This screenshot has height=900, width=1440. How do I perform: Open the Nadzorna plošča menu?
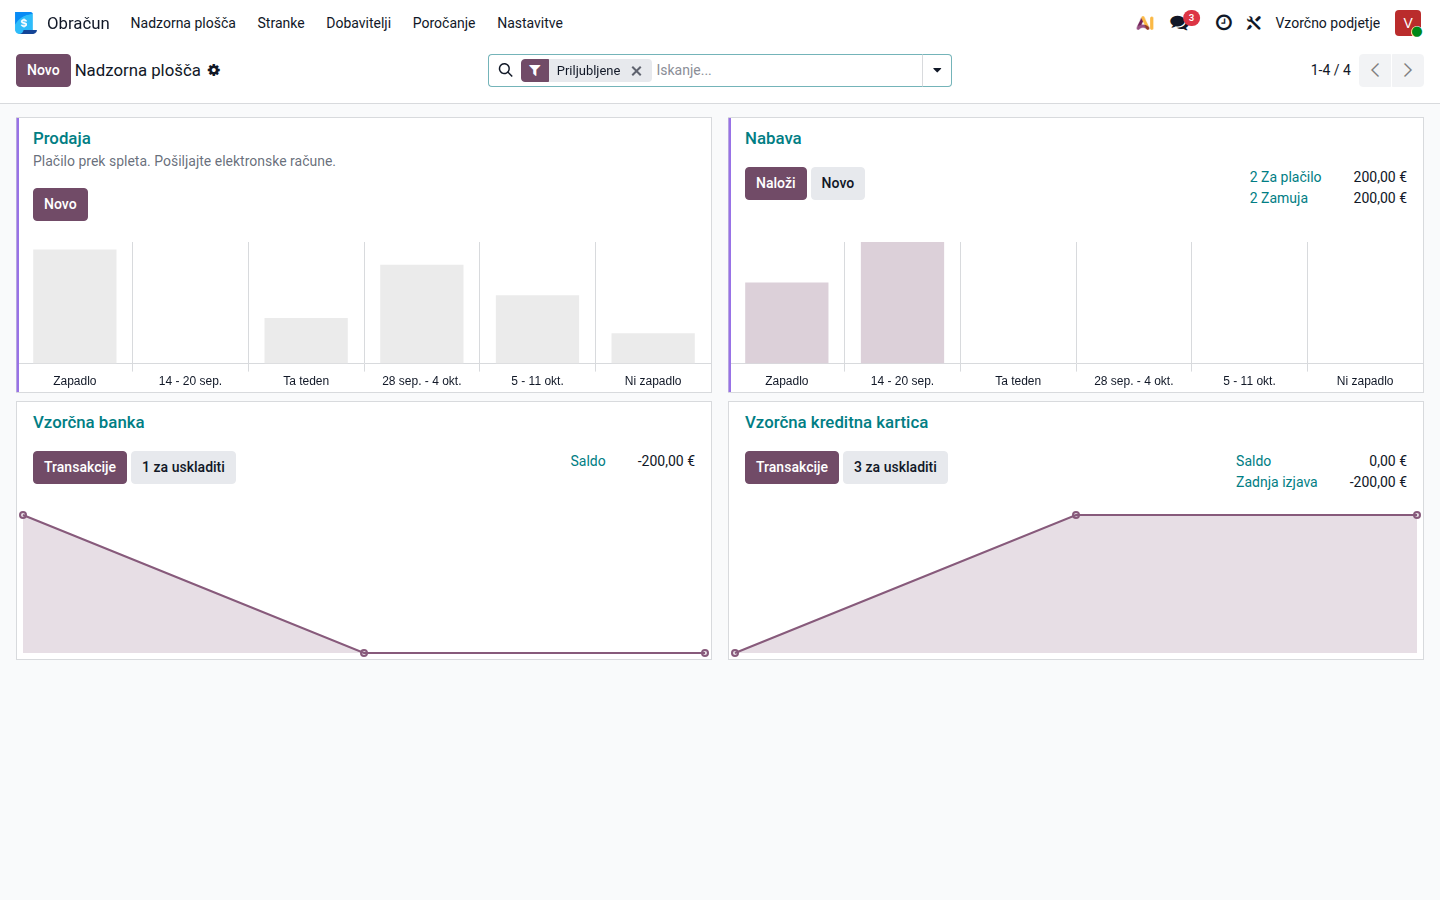tap(183, 23)
